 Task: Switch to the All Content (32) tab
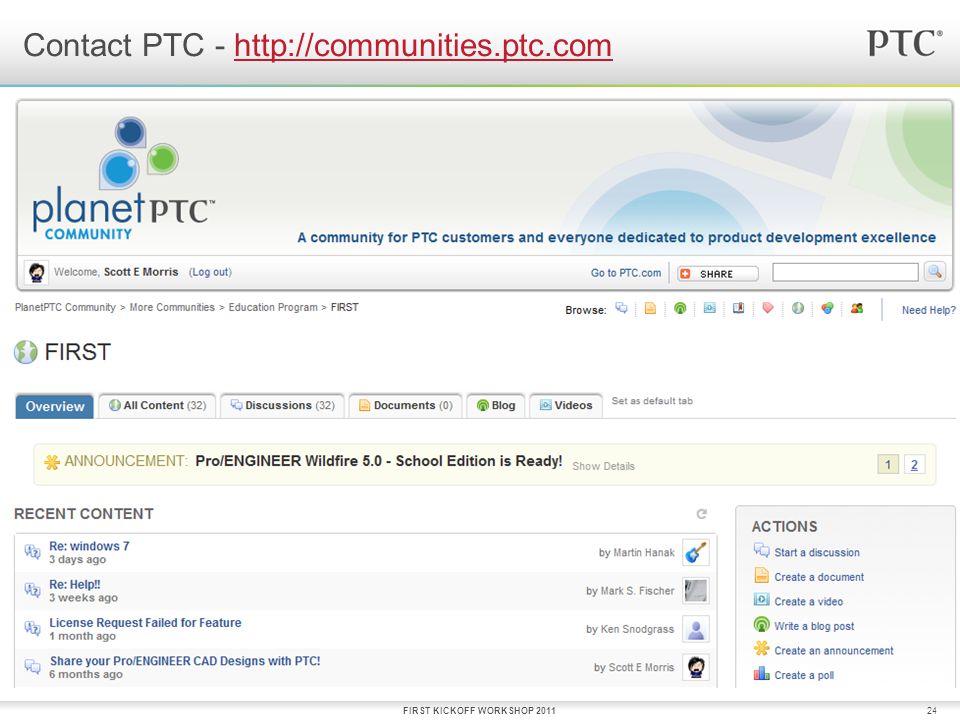157,405
